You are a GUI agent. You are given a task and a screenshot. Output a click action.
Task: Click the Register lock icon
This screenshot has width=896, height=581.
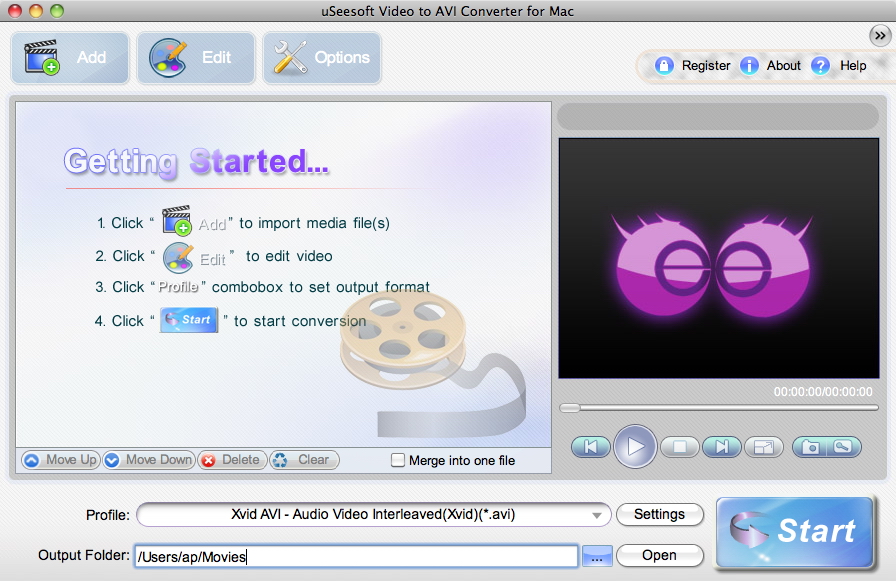(663, 66)
